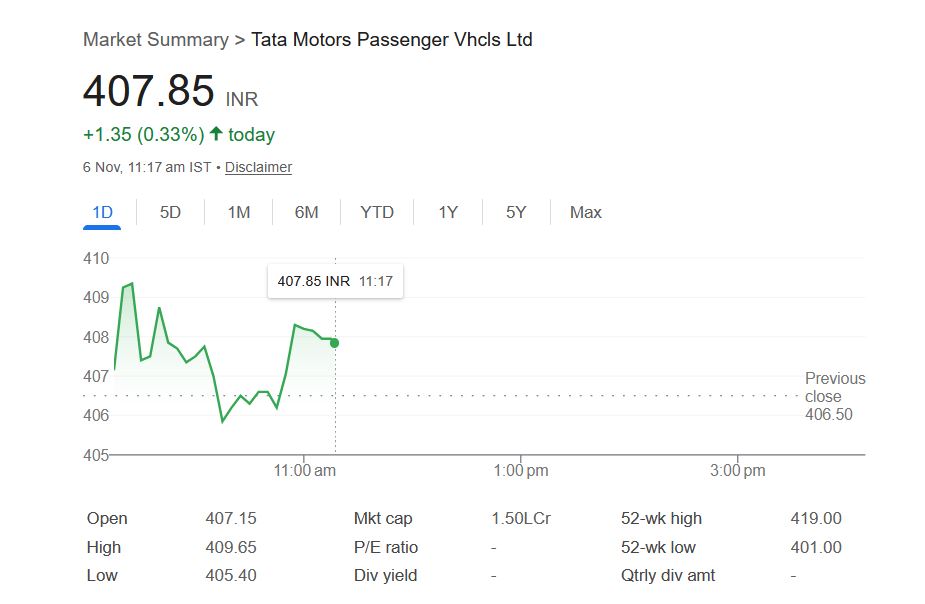Click the 407.85 INR chart tooltip

tap(335, 281)
